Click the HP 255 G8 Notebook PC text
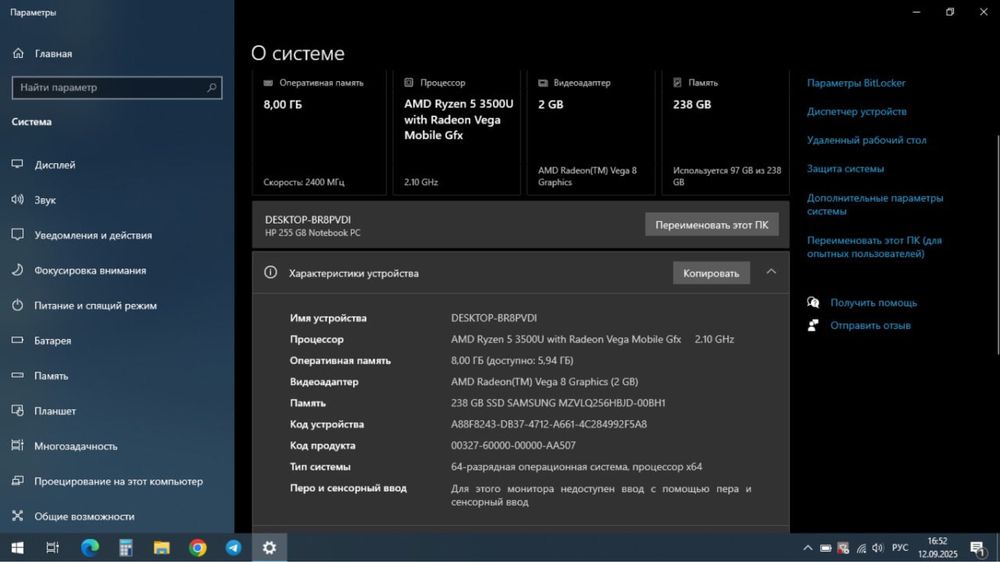The width and height of the screenshot is (1000, 562). tap(312, 233)
